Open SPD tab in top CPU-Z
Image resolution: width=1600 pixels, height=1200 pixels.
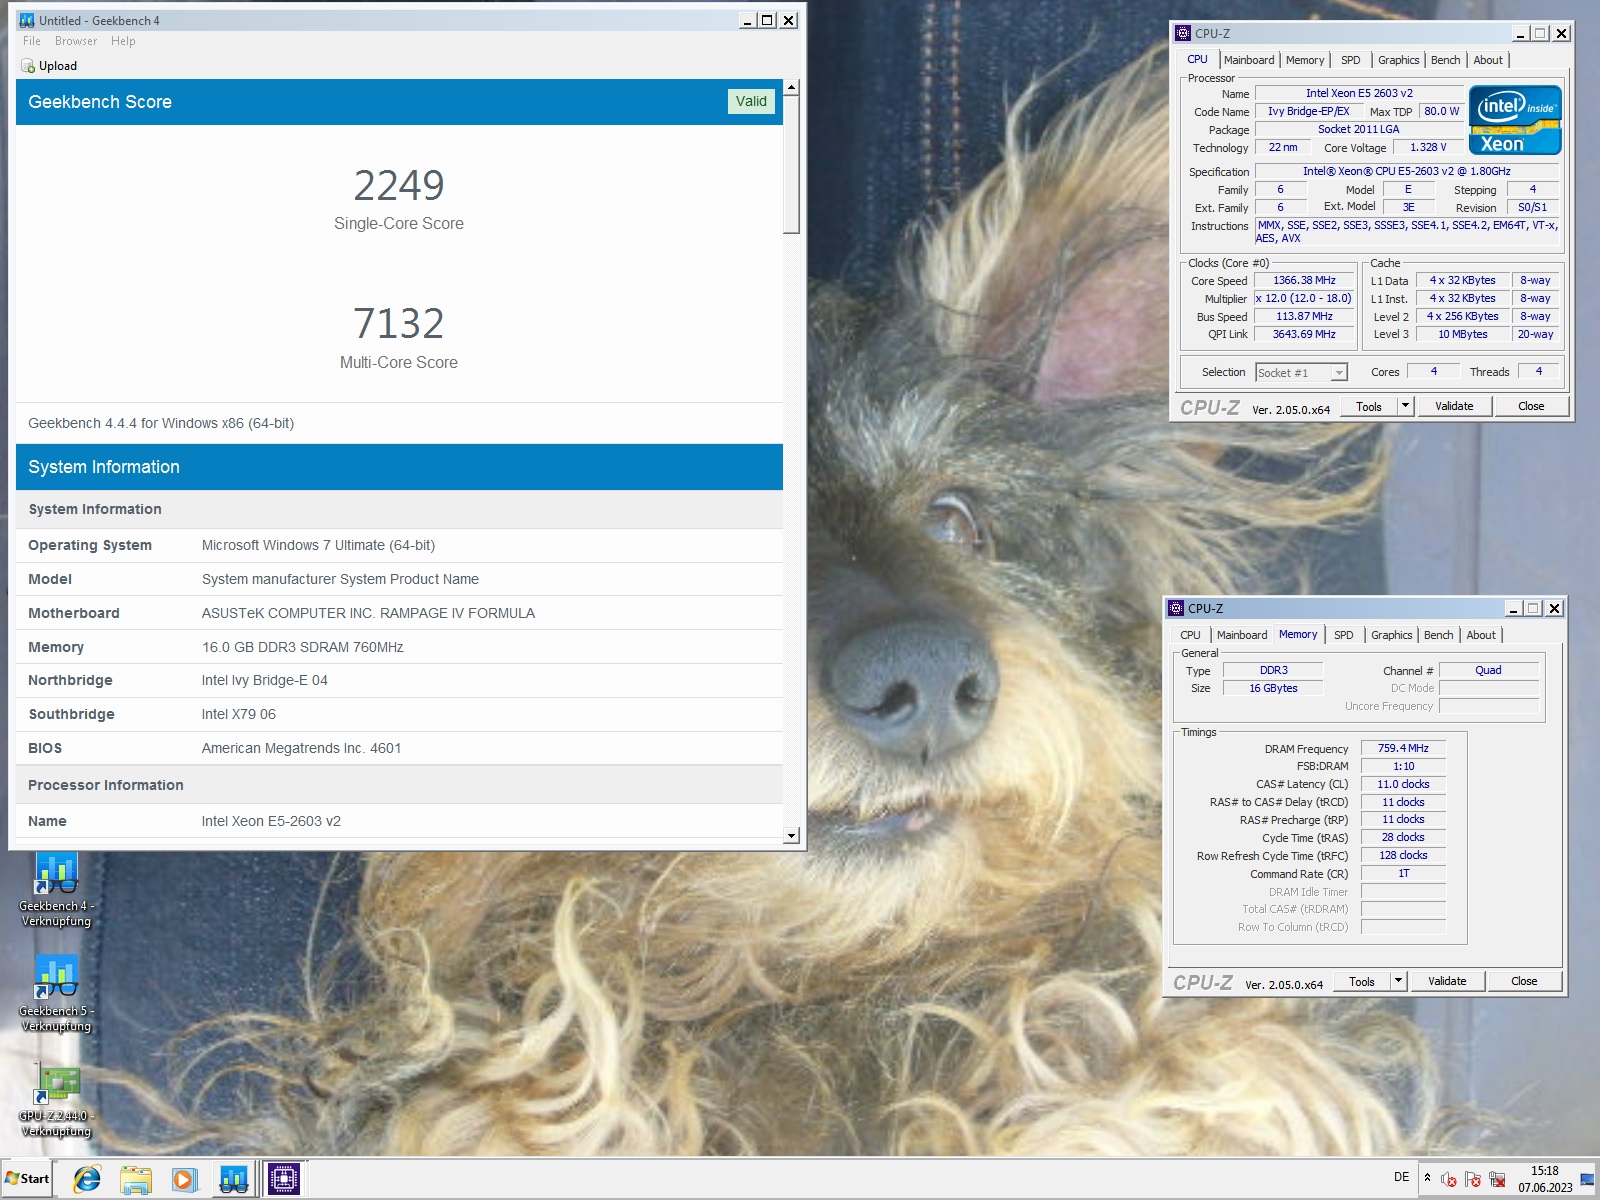tap(1350, 60)
